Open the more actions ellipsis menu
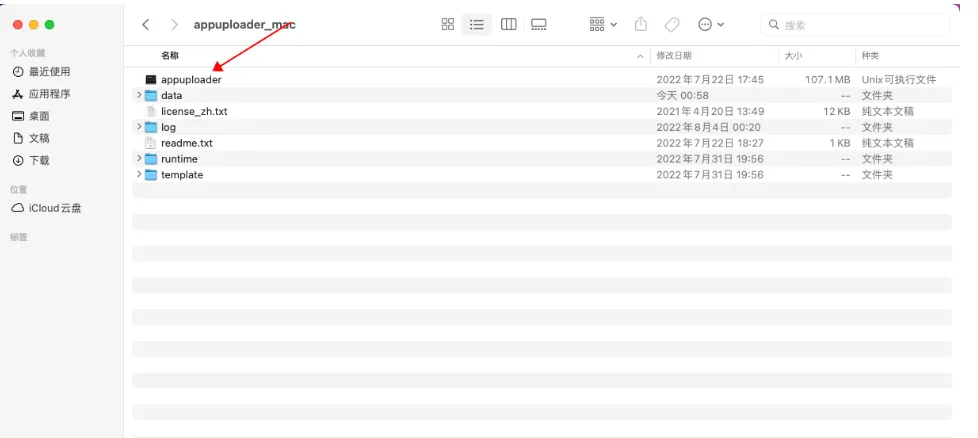 [x=711, y=24]
